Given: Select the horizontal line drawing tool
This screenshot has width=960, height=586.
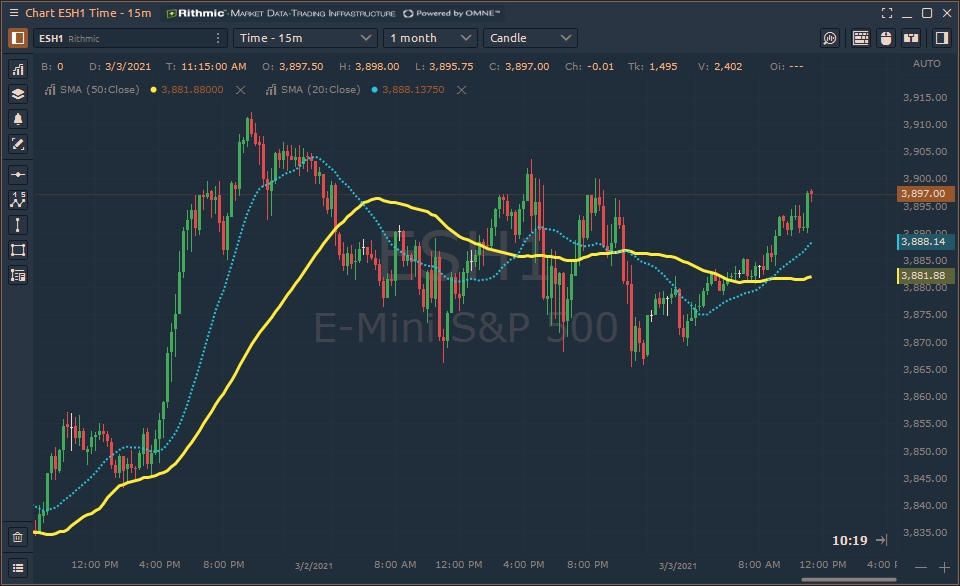Looking at the screenshot, I should pos(17,174).
